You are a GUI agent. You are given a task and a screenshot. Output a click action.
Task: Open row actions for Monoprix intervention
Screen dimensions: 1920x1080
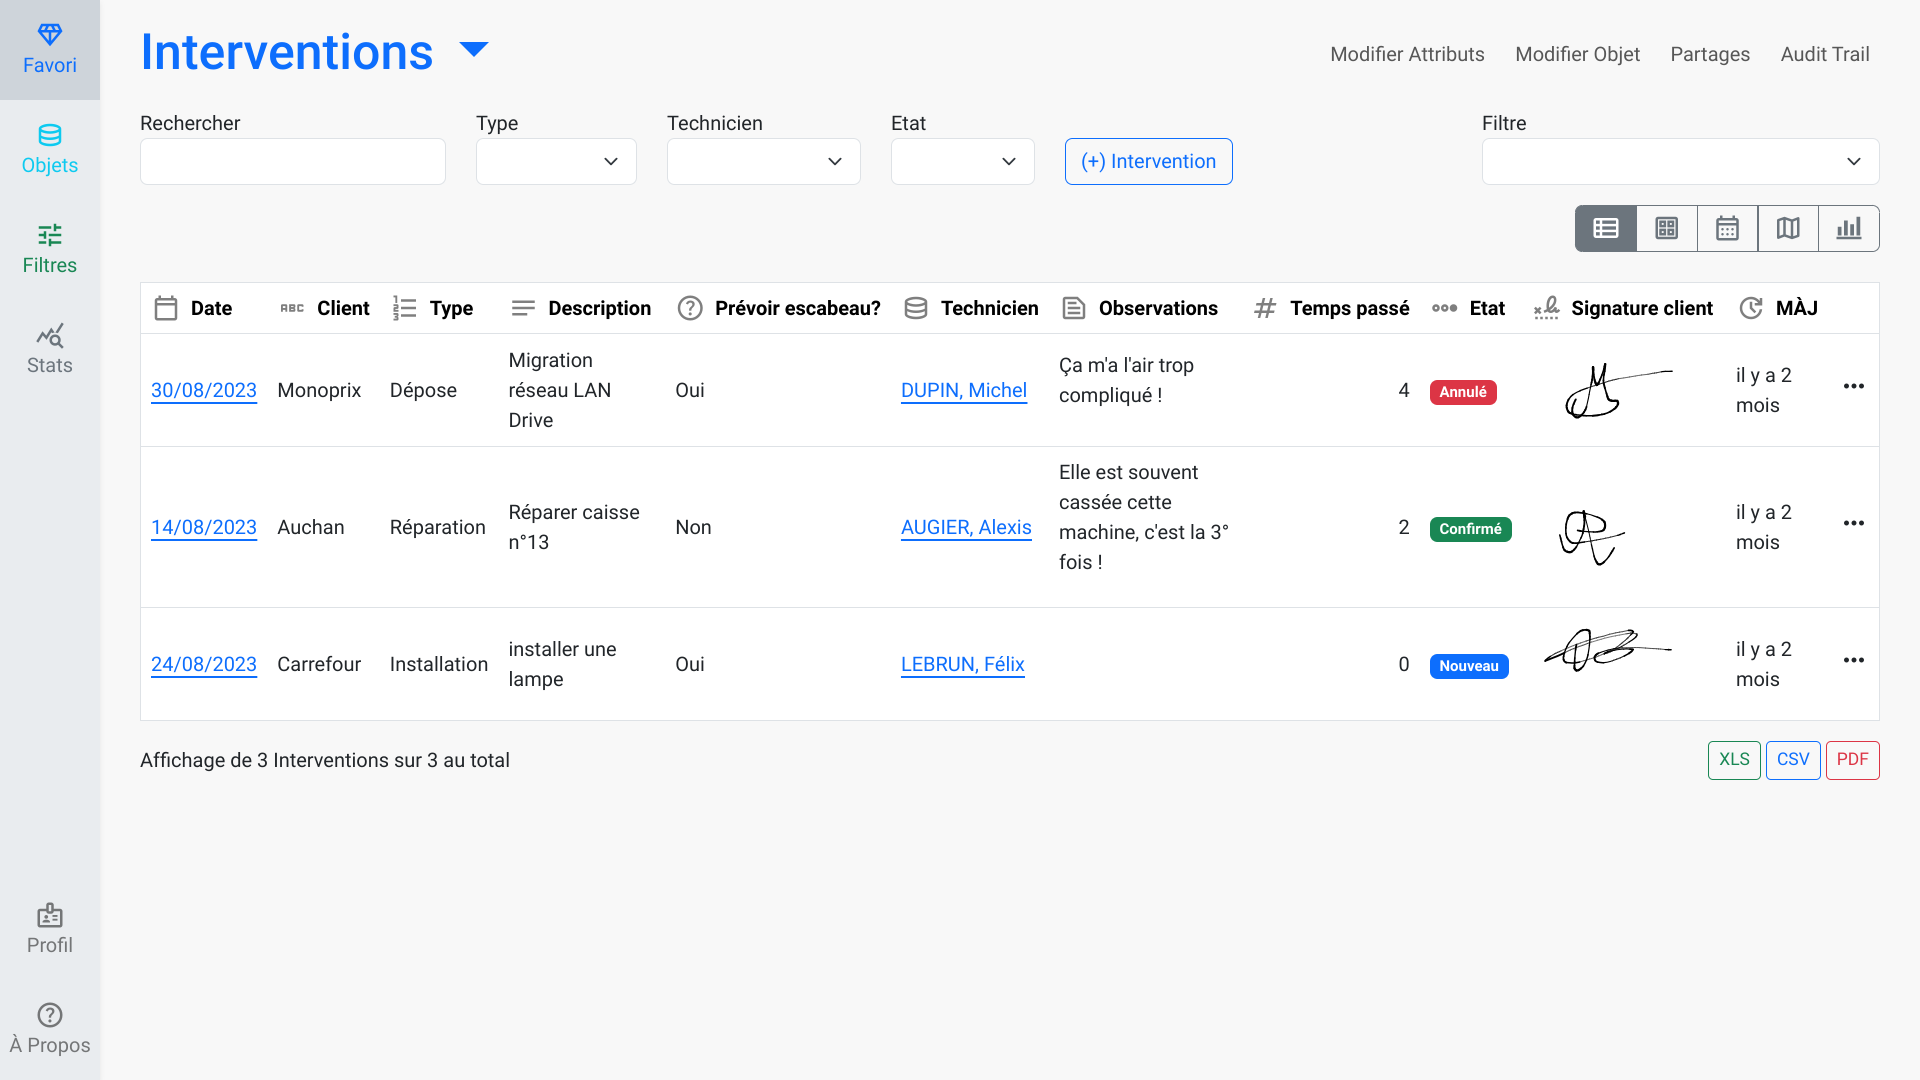click(x=1853, y=387)
